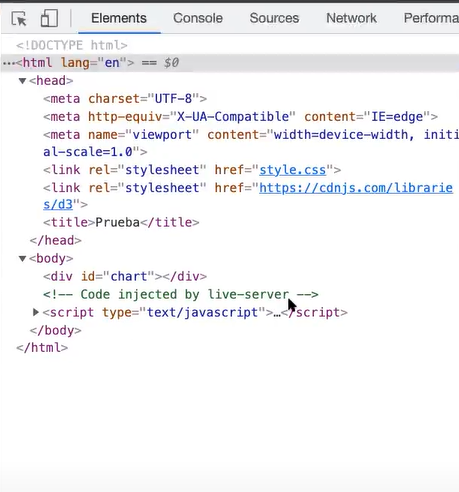
Task: Select the meta http-equiv X-UA-Compatible node
Action: 240,117
